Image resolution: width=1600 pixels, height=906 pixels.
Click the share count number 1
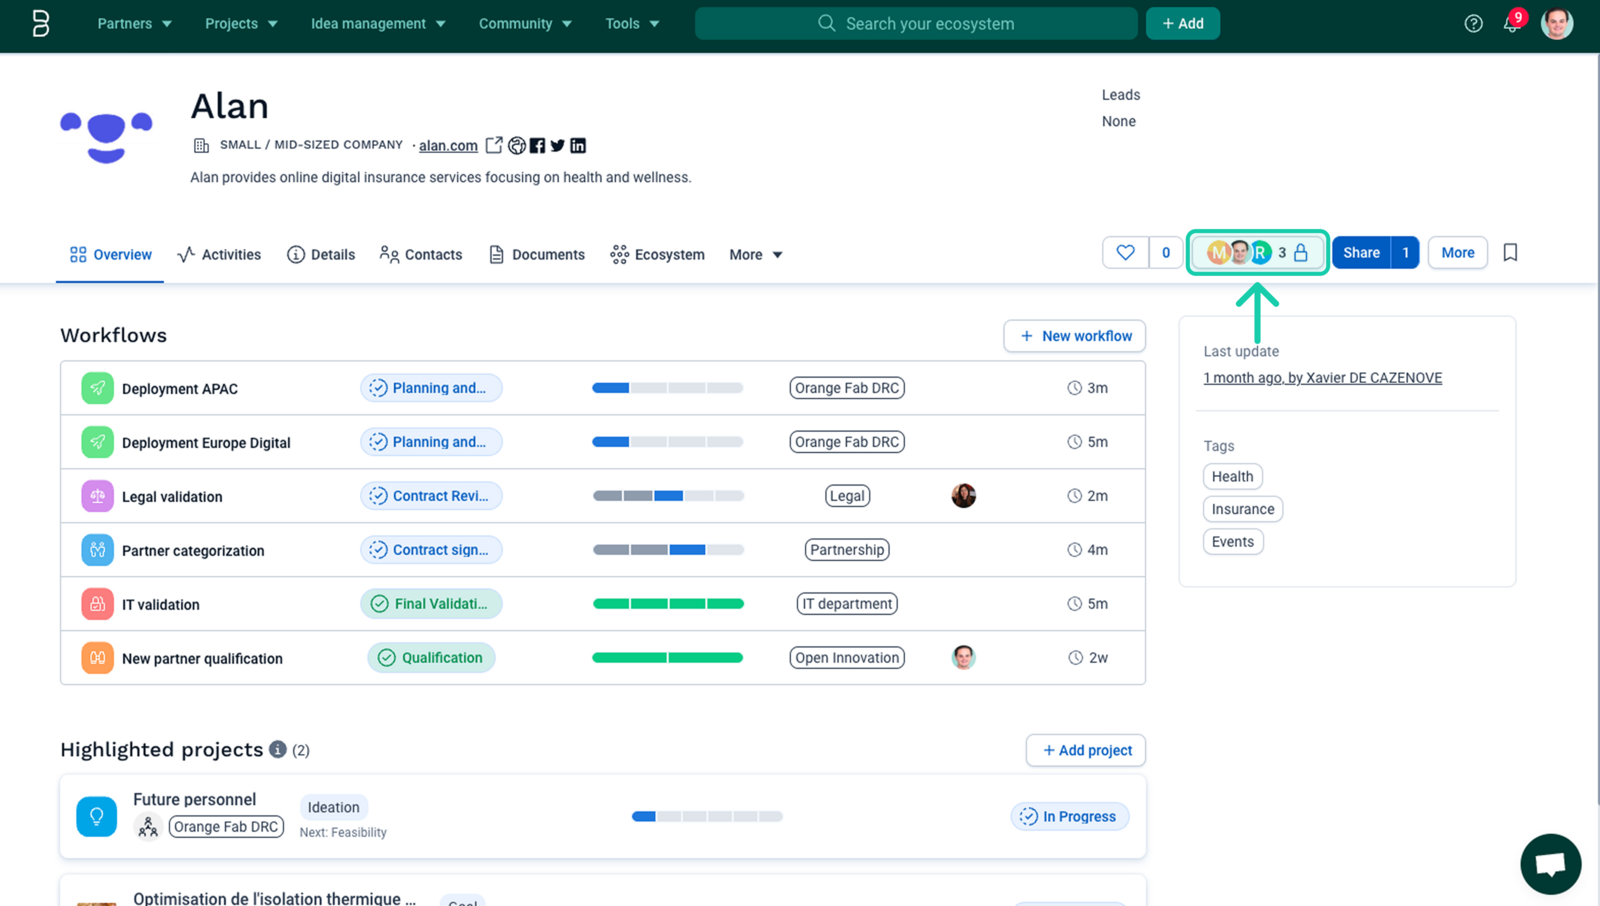coord(1405,253)
